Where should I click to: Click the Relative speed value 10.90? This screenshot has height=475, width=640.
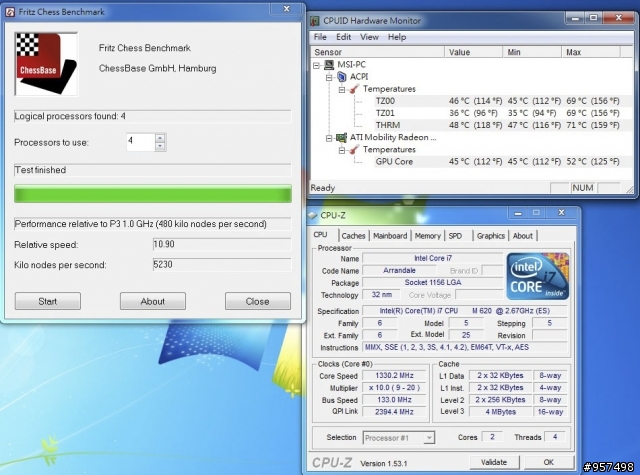pyautogui.click(x=222, y=244)
